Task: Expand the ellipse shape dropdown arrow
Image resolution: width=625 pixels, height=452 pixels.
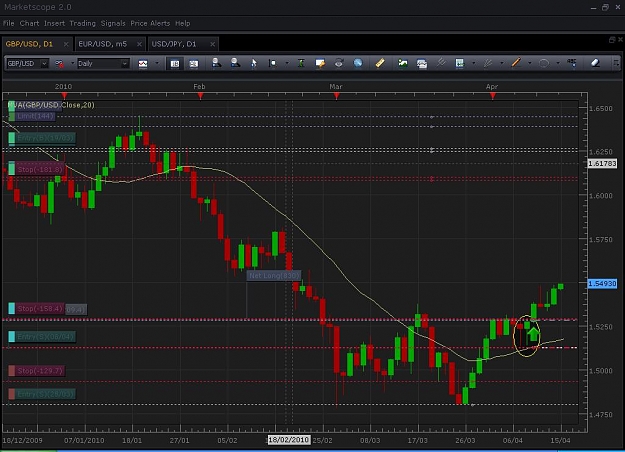Action: (x=558, y=63)
